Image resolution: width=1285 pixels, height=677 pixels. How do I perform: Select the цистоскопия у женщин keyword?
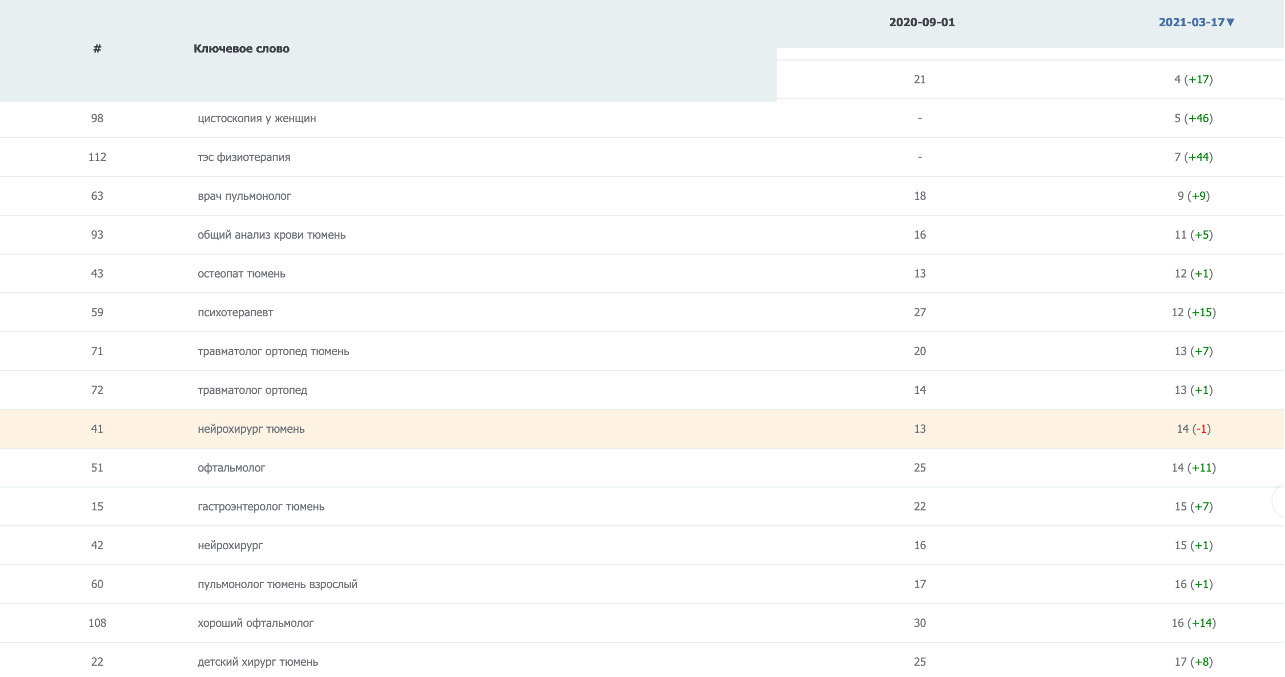257,118
